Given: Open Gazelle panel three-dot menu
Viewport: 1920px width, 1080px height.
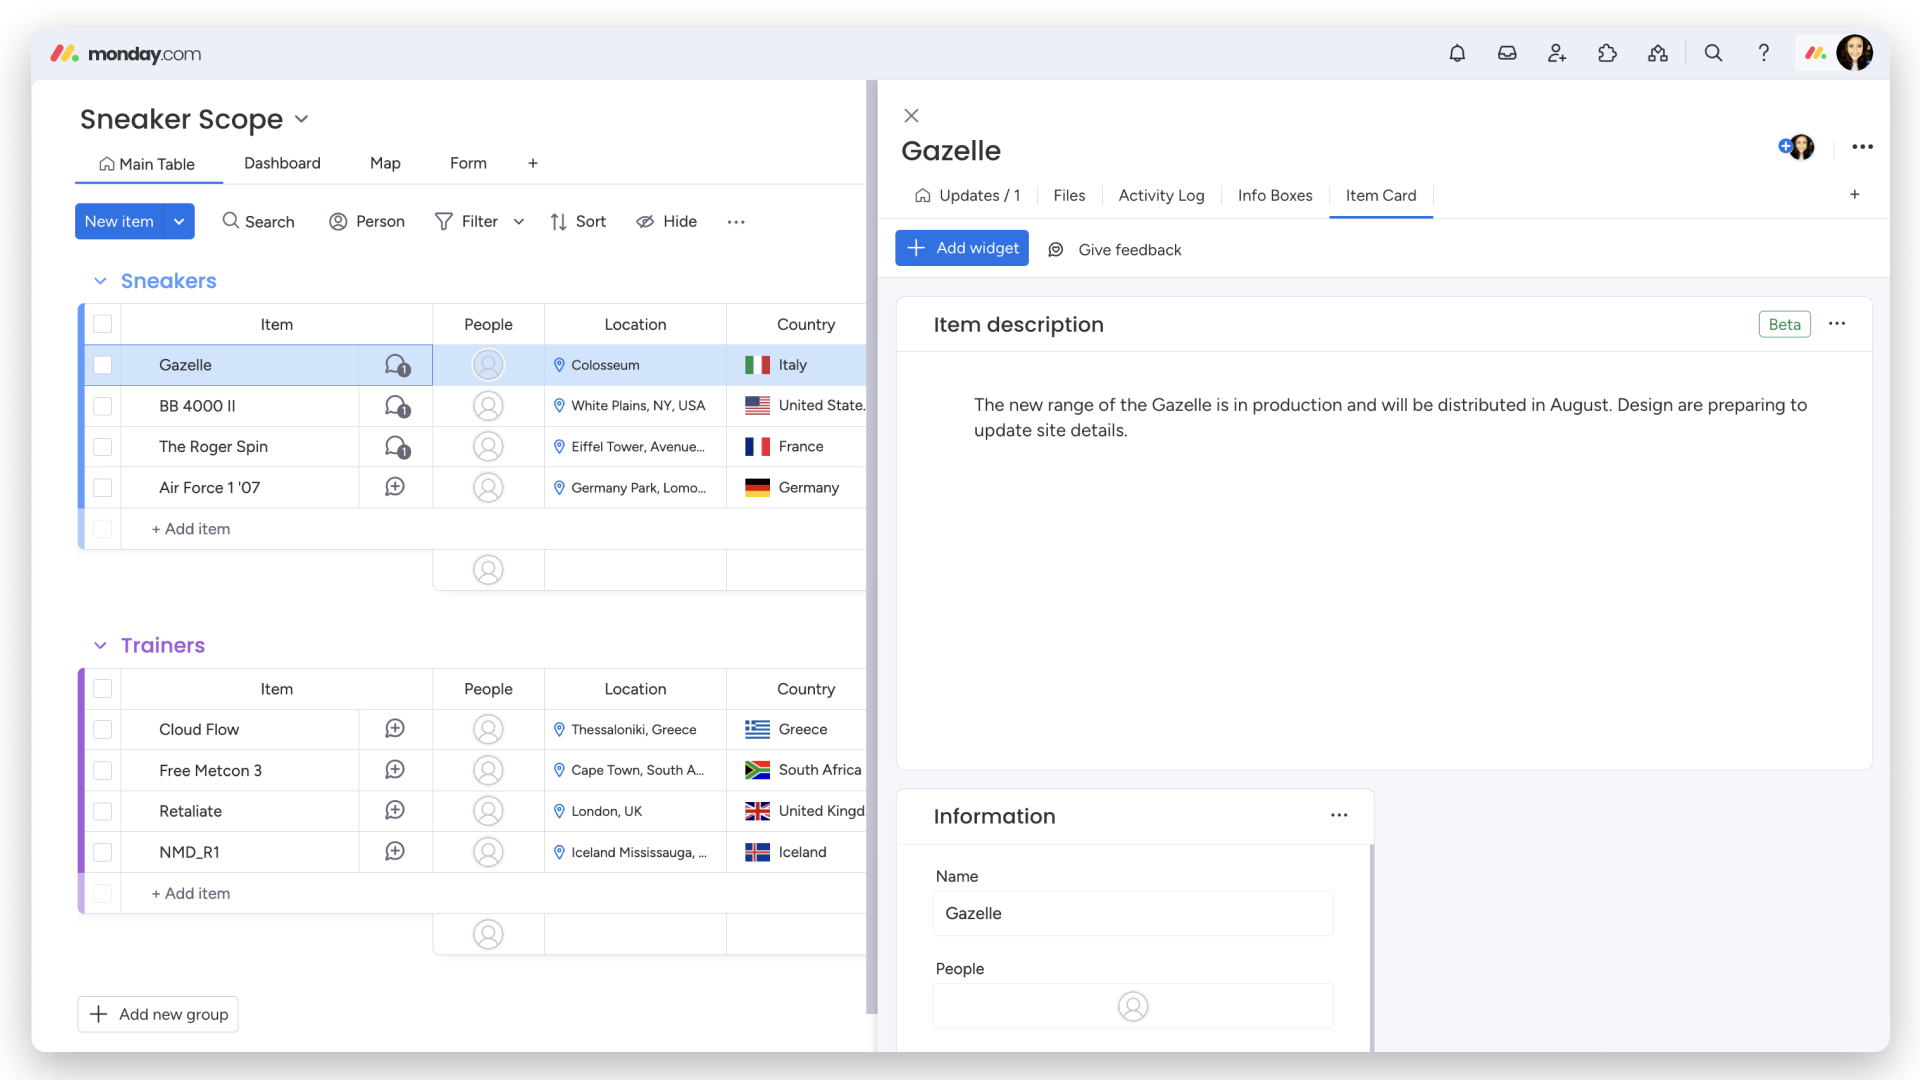Looking at the screenshot, I should [1862, 147].
